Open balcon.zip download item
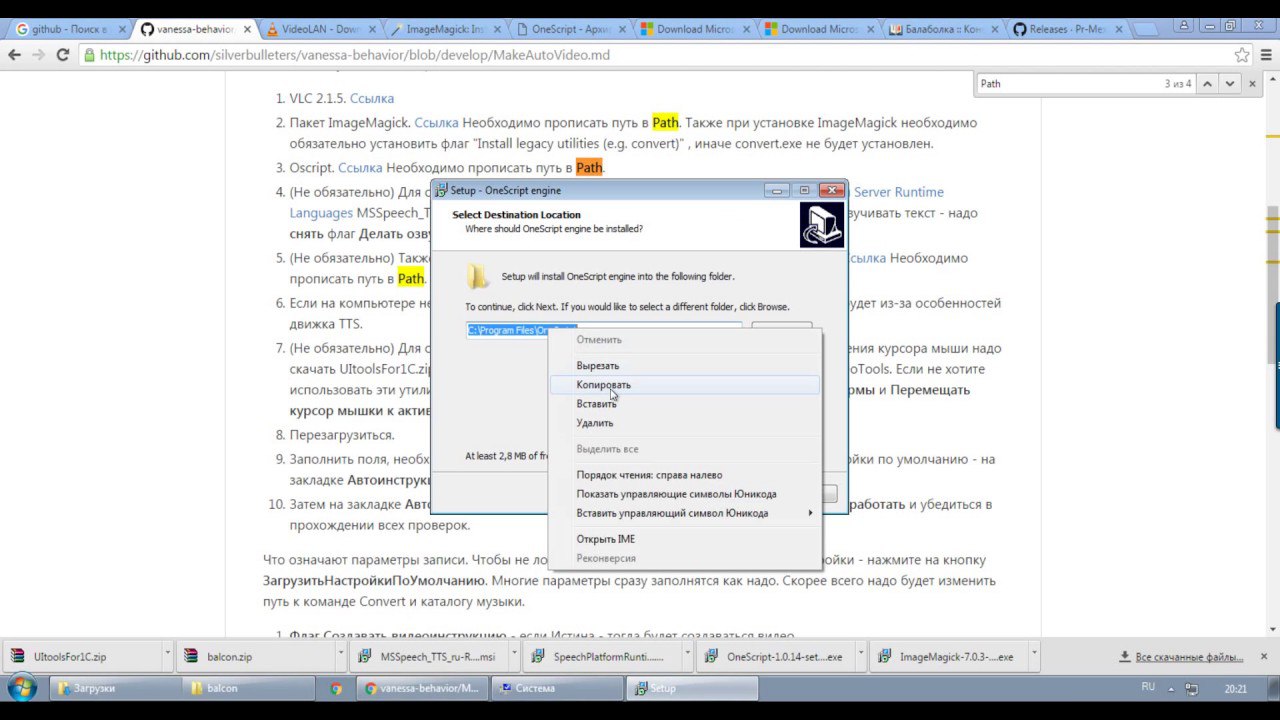The width and height of the screenshot is (1280, 720). pos(251,657)
